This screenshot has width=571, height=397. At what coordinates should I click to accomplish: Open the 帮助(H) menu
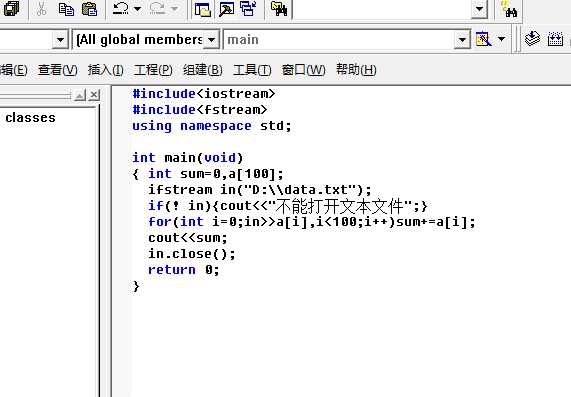point(356,70)
